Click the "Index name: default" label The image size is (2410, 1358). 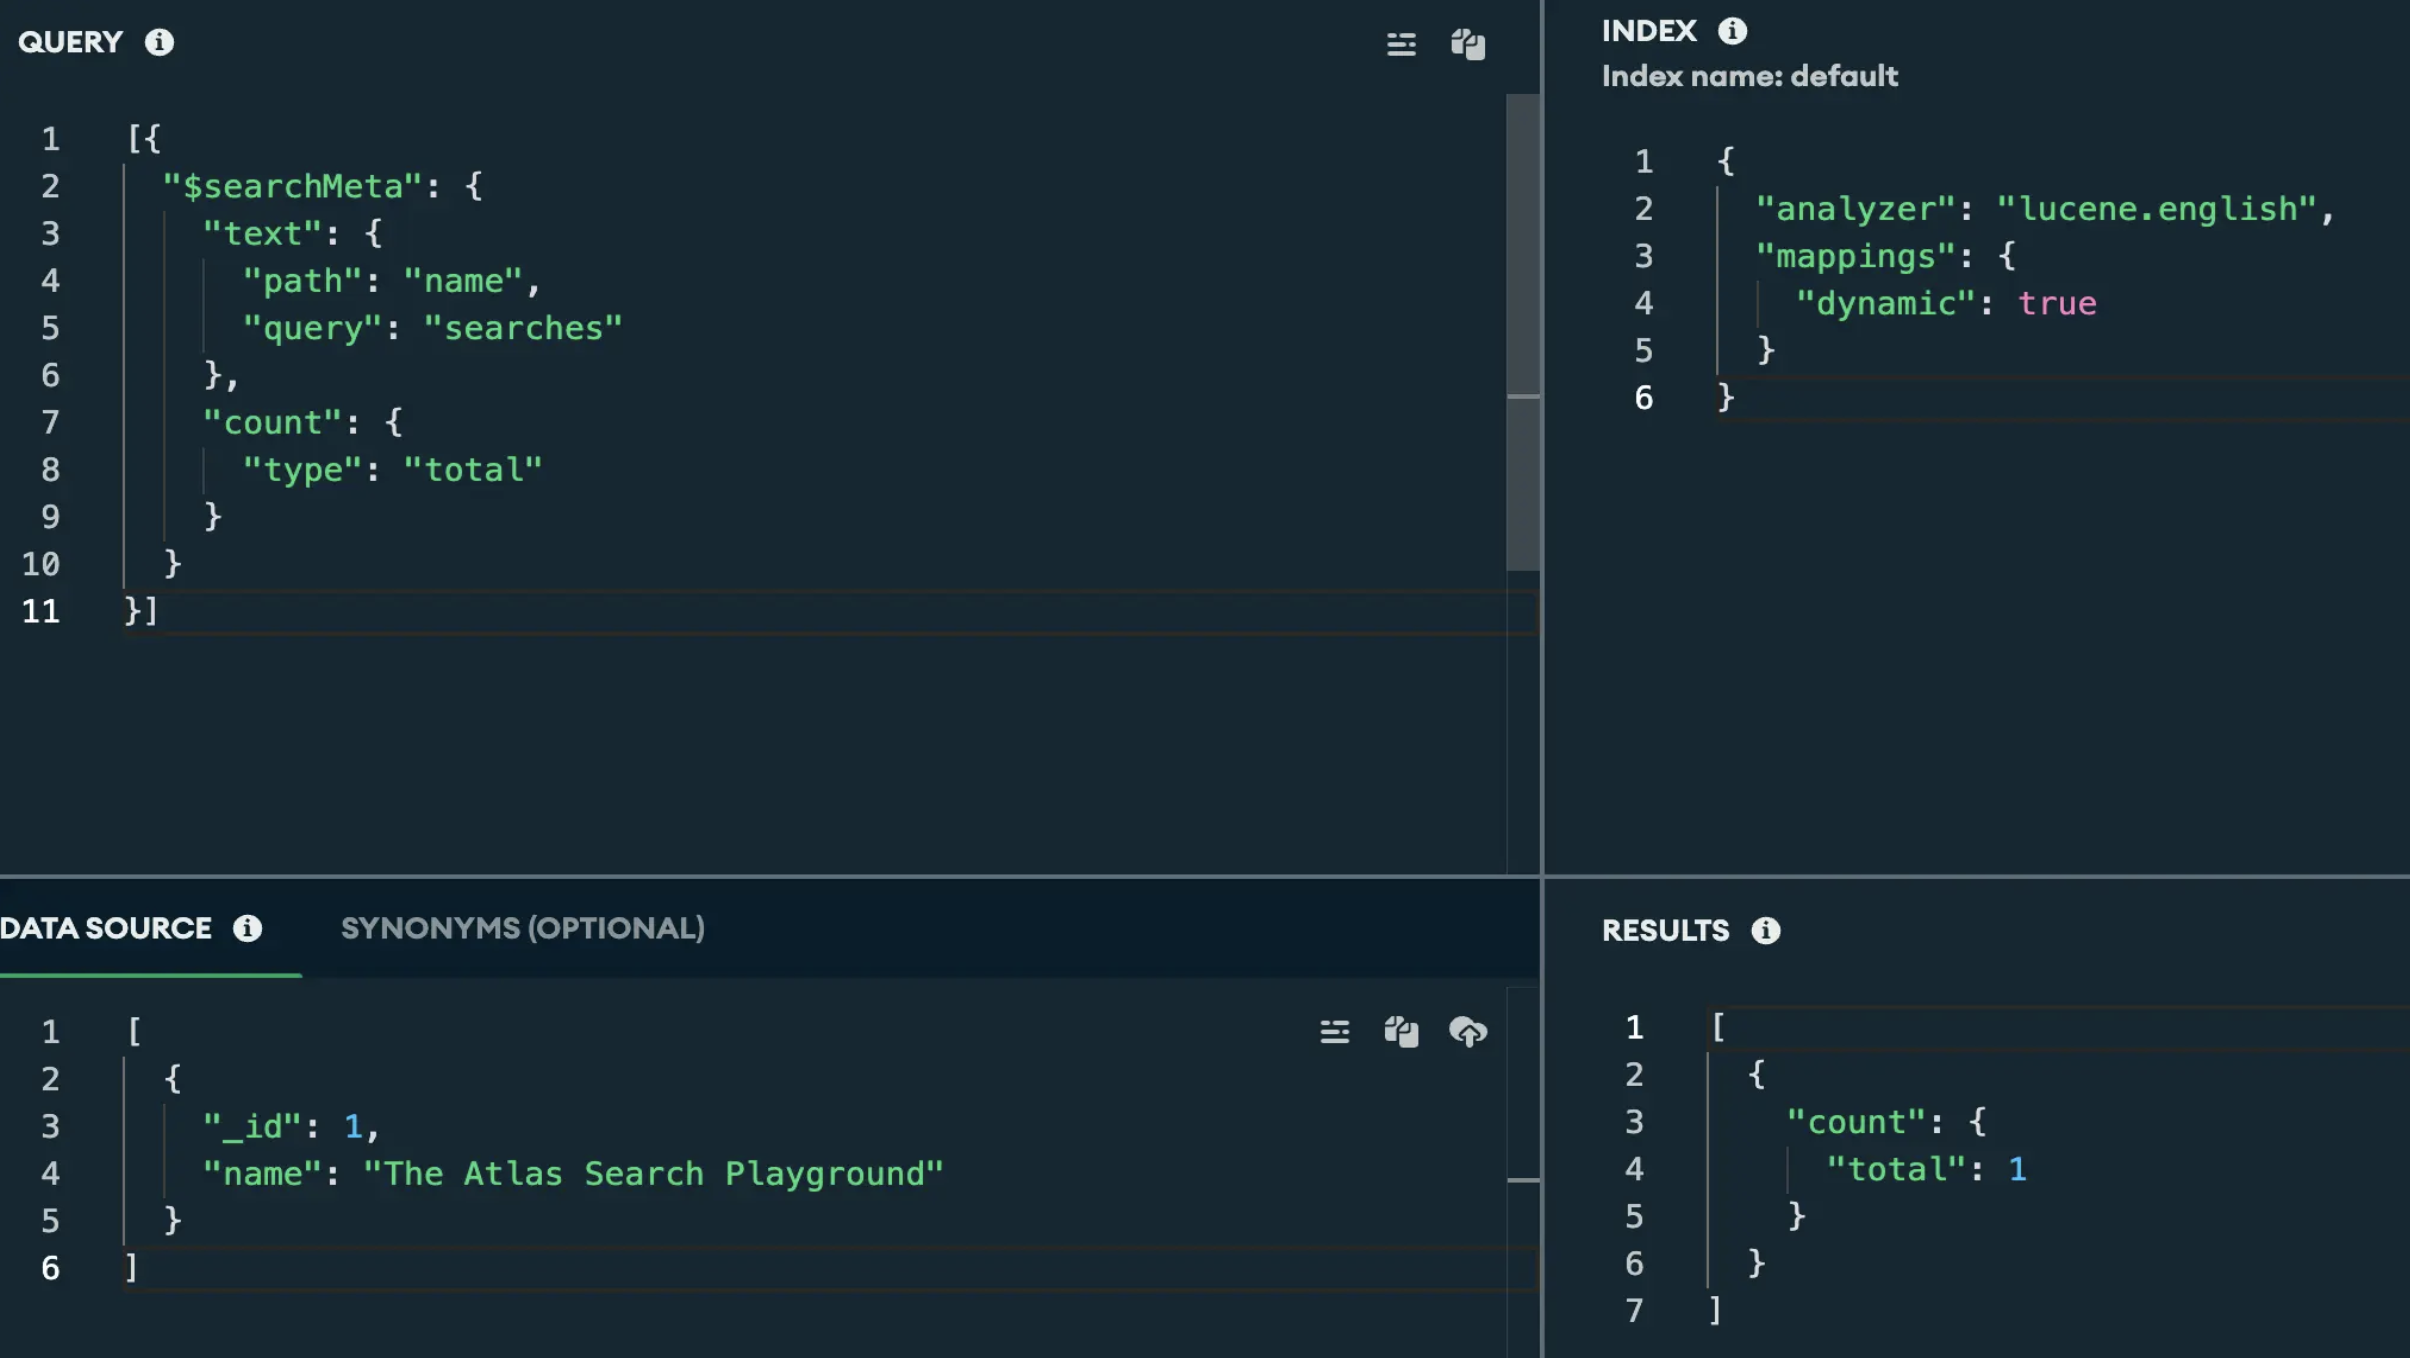click(1749, 76)
